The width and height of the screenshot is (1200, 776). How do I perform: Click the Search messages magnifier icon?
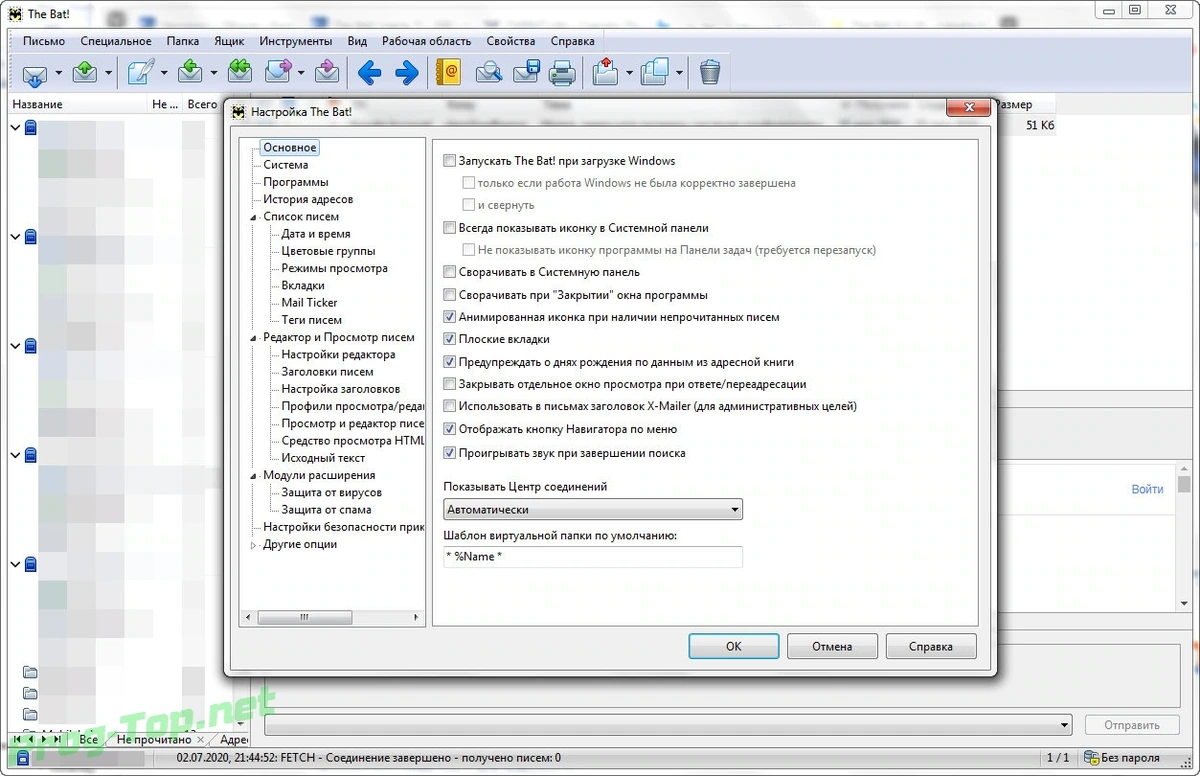(x=488, y=72)
